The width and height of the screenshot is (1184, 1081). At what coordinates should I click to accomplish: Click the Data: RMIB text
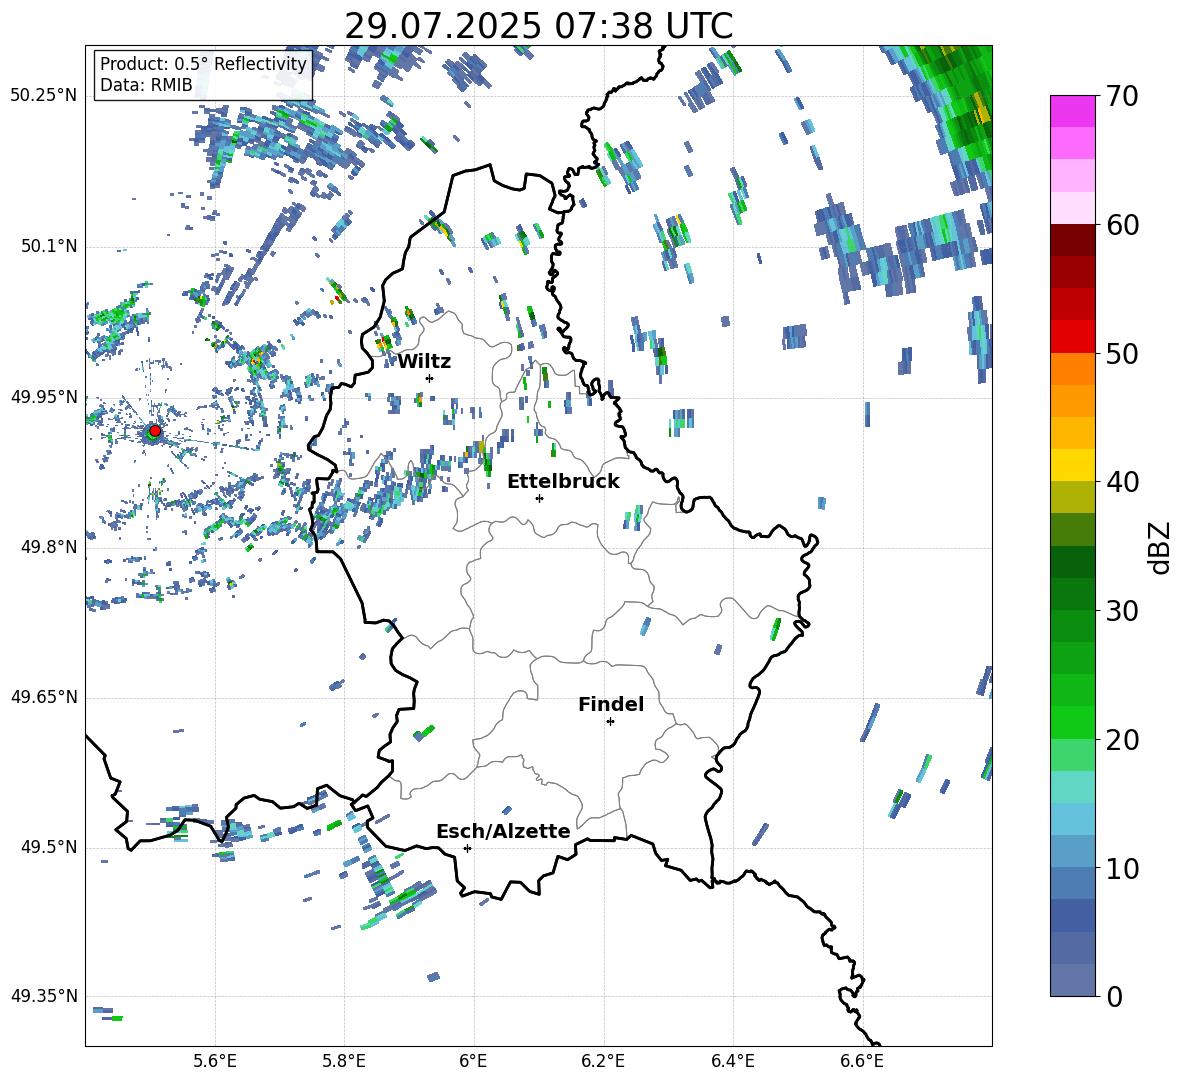[146, 85]
